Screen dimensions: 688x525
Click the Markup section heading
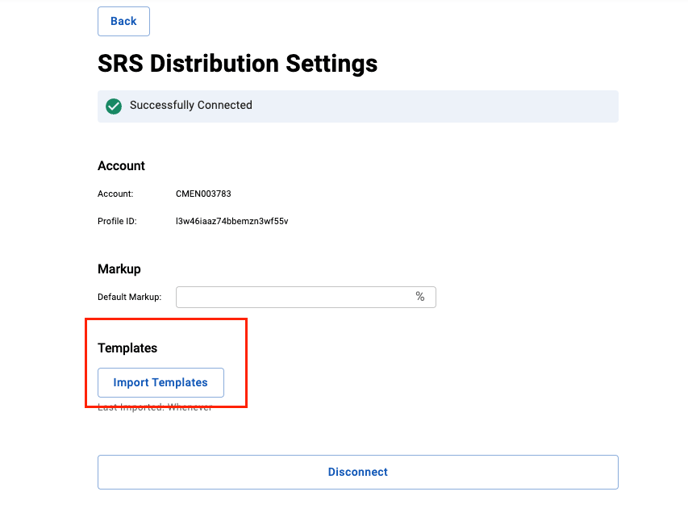pyautogui.click(x=119, y=268)
